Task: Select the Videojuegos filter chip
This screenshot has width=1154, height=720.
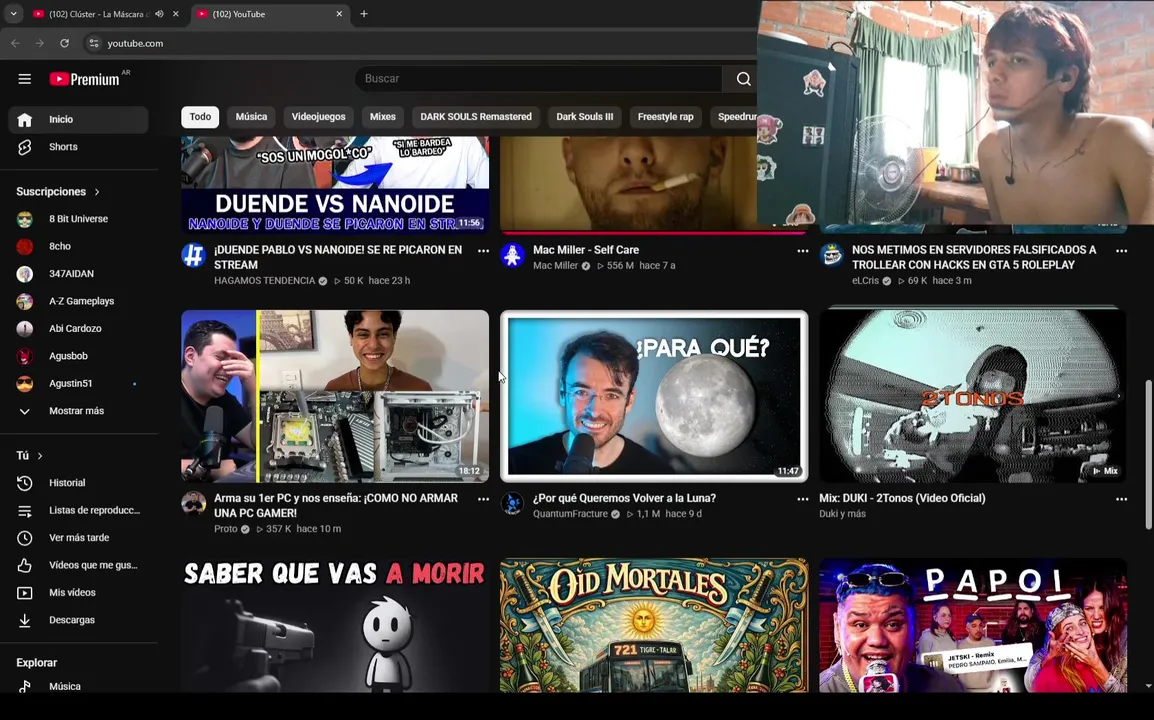Action: pyautogui.click(x=318, y=116)
